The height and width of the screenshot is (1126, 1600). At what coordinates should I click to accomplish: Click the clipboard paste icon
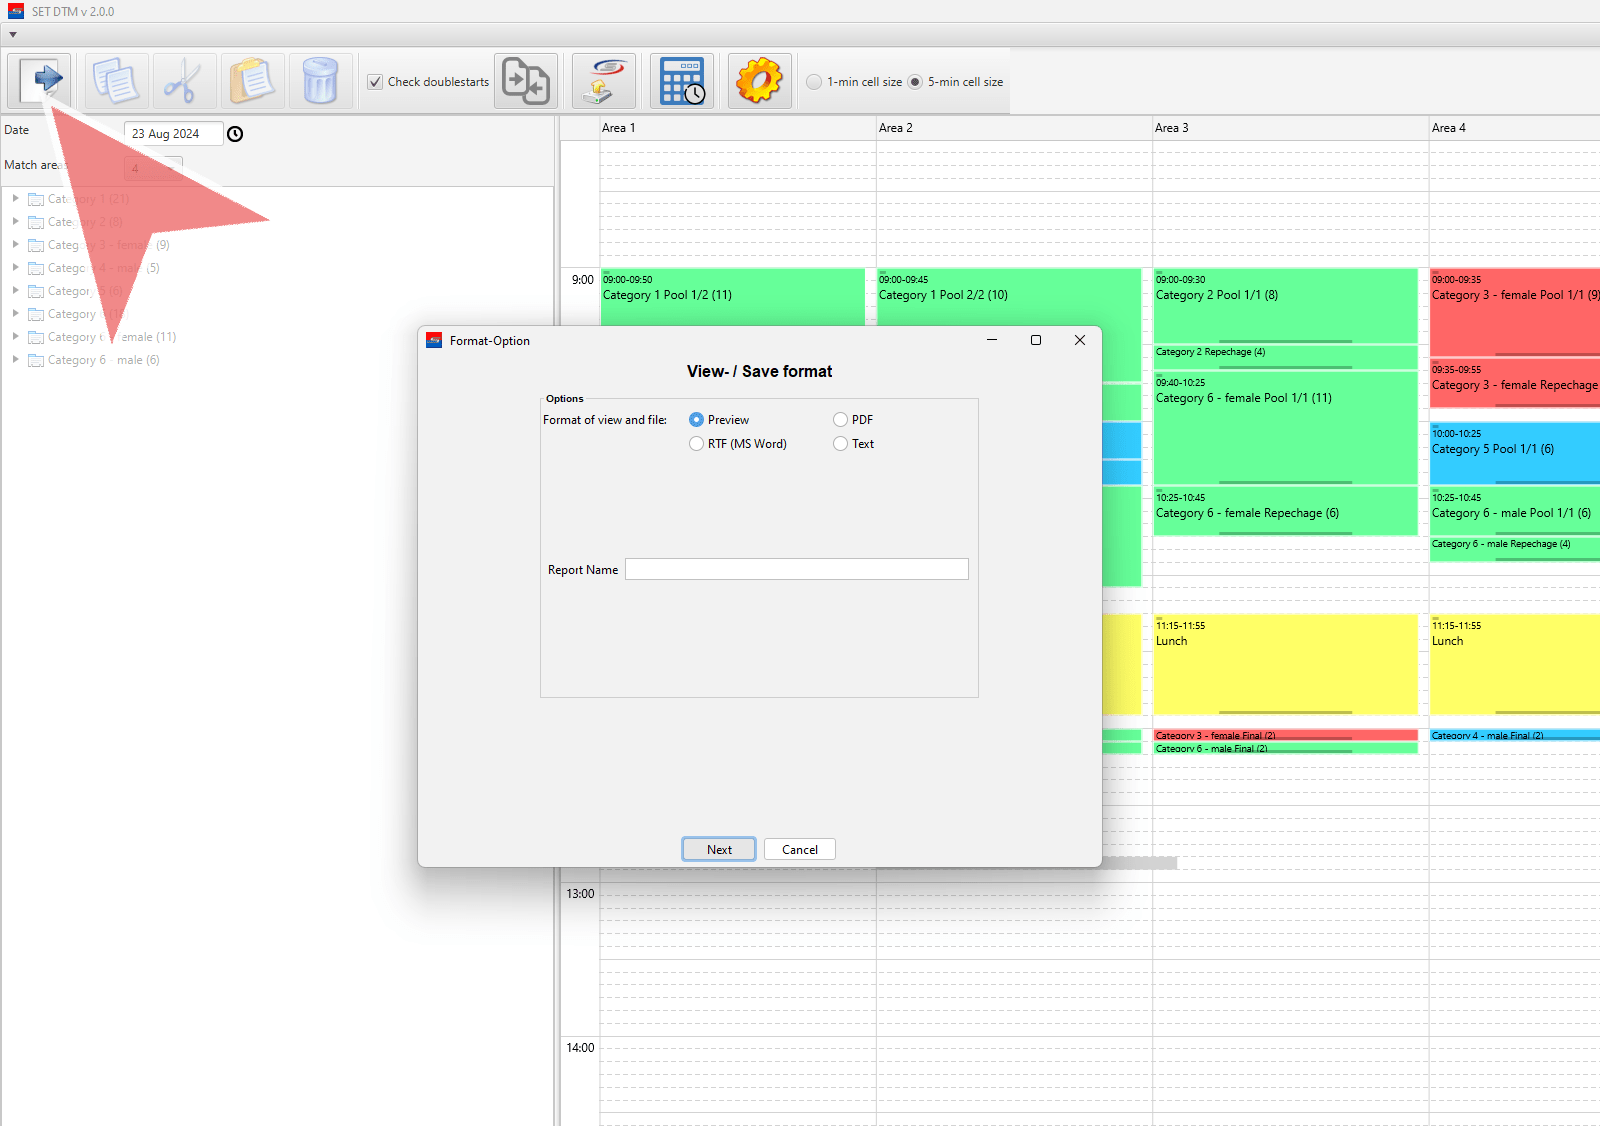[252, 80]
